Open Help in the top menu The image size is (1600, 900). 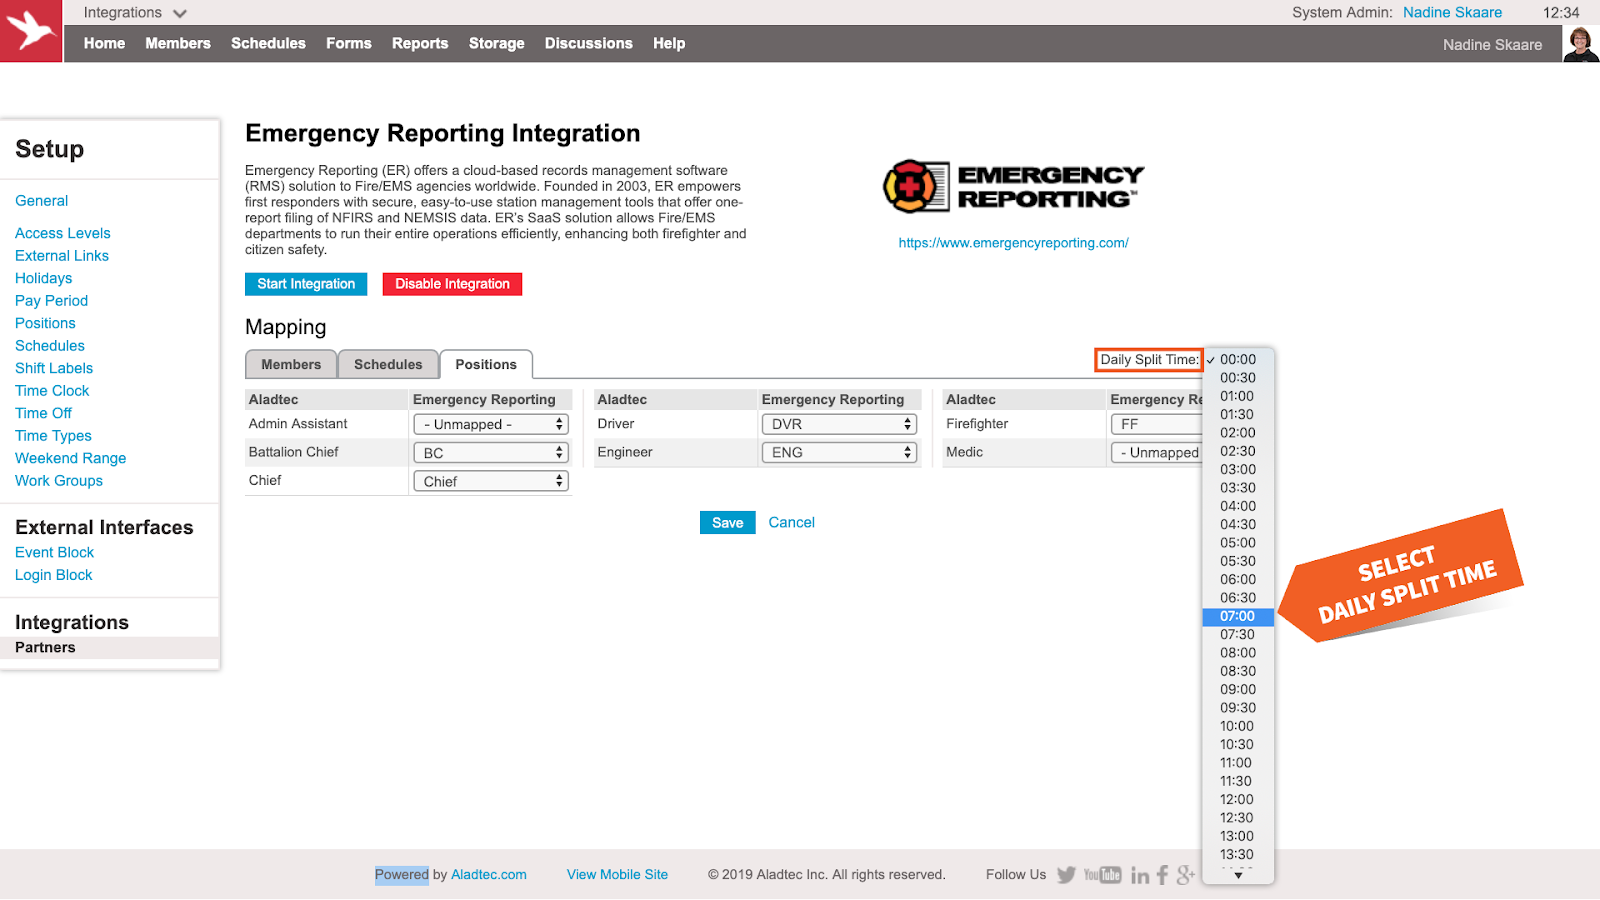[669, 44]
